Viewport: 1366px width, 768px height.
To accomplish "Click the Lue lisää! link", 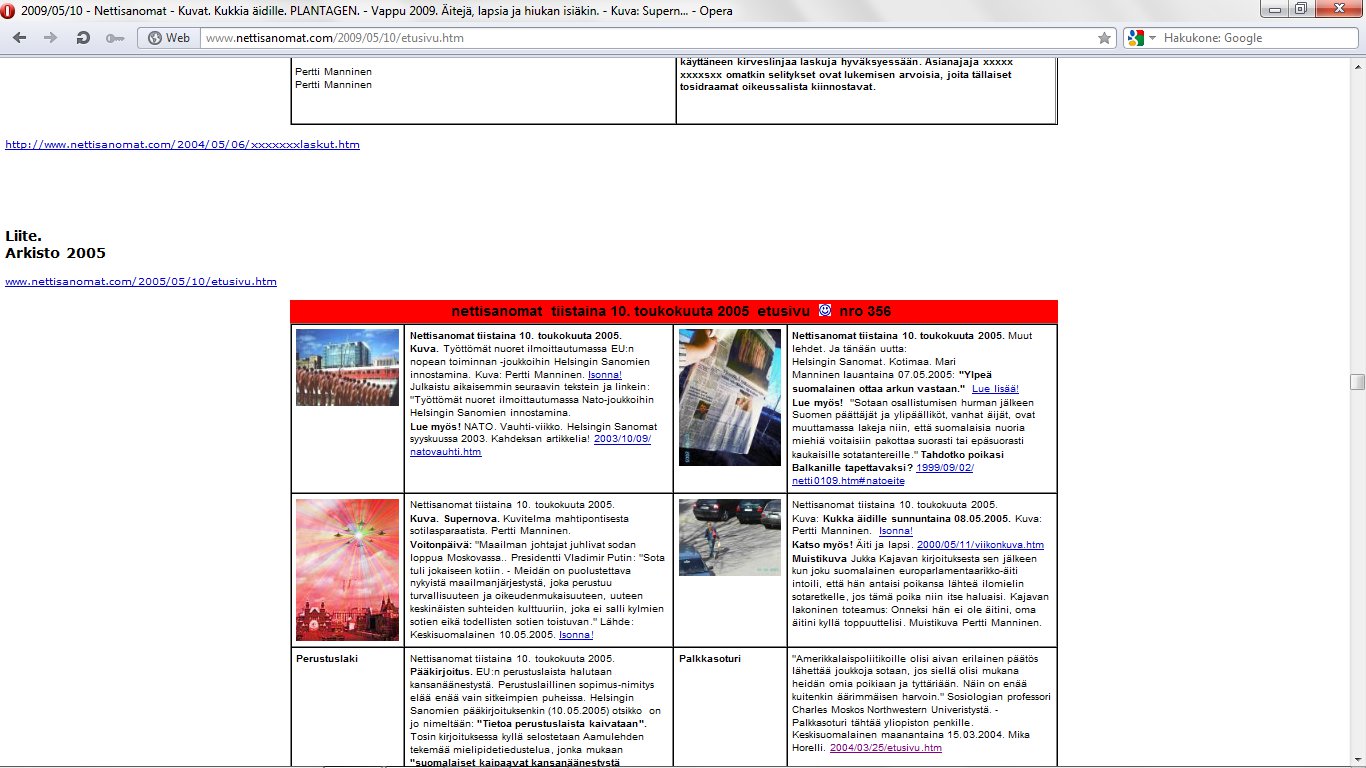I will 995,388.
